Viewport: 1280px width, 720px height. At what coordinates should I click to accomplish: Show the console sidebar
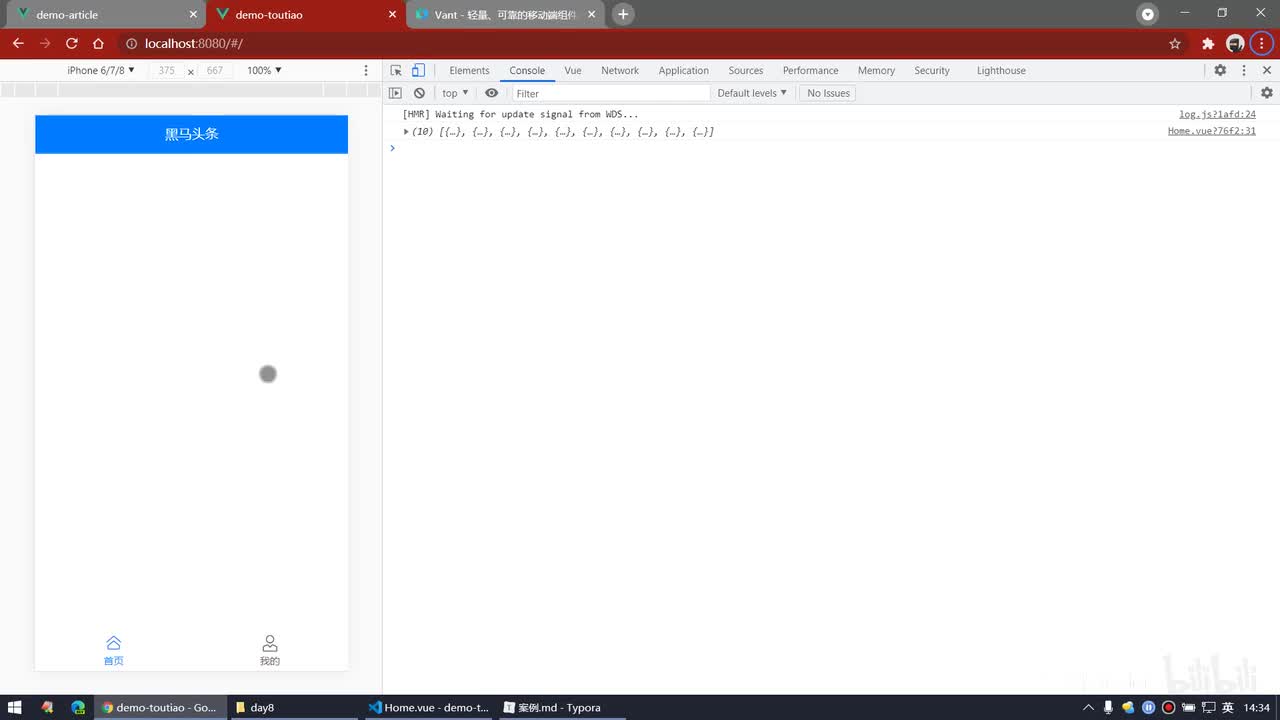pos(395,93)
